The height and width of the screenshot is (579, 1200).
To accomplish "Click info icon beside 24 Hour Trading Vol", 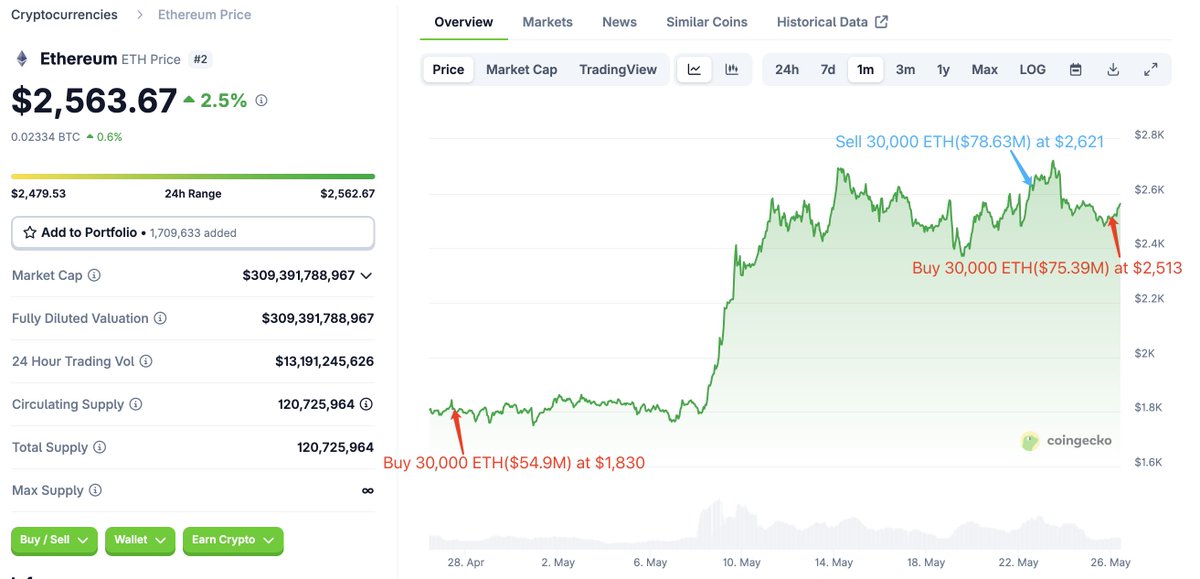I will (148, 361).
